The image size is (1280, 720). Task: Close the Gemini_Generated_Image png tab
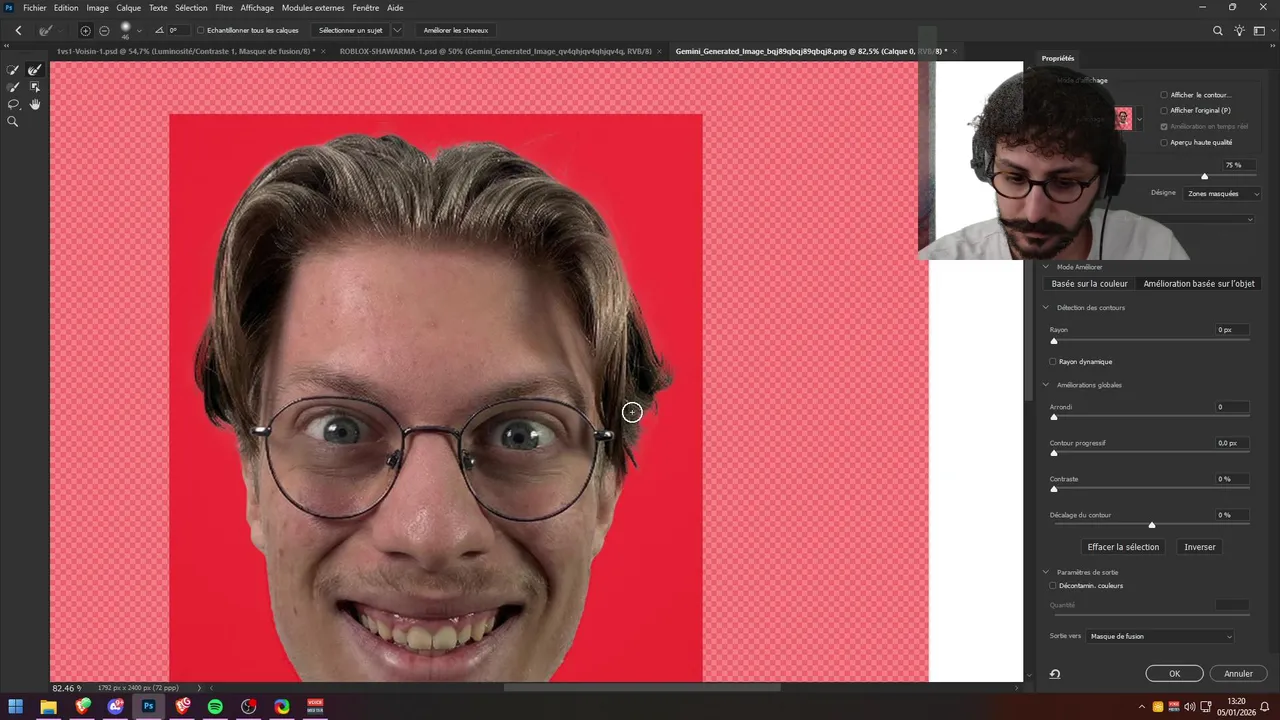pyautogui.click(x=955, y=51)
